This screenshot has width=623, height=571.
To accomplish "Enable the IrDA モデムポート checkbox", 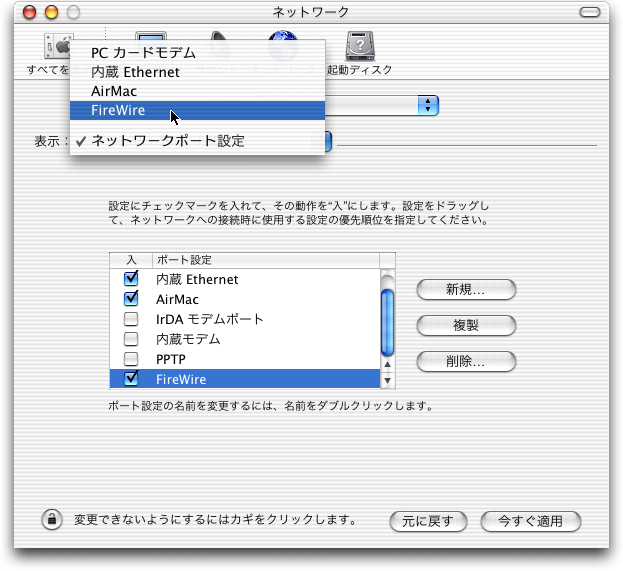I will pyautogui.click(x=131, y=319).
